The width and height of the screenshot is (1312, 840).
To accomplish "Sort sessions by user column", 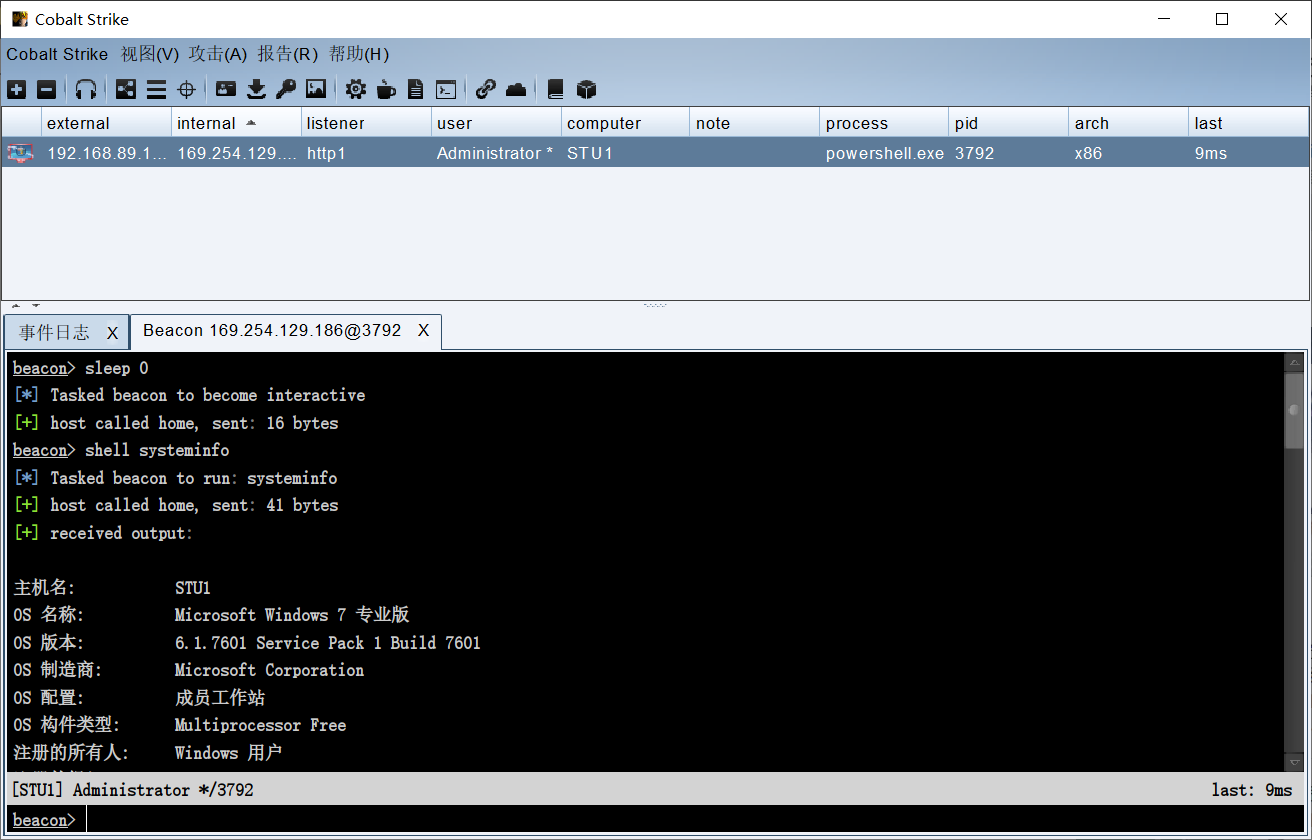I will (496, 123).
